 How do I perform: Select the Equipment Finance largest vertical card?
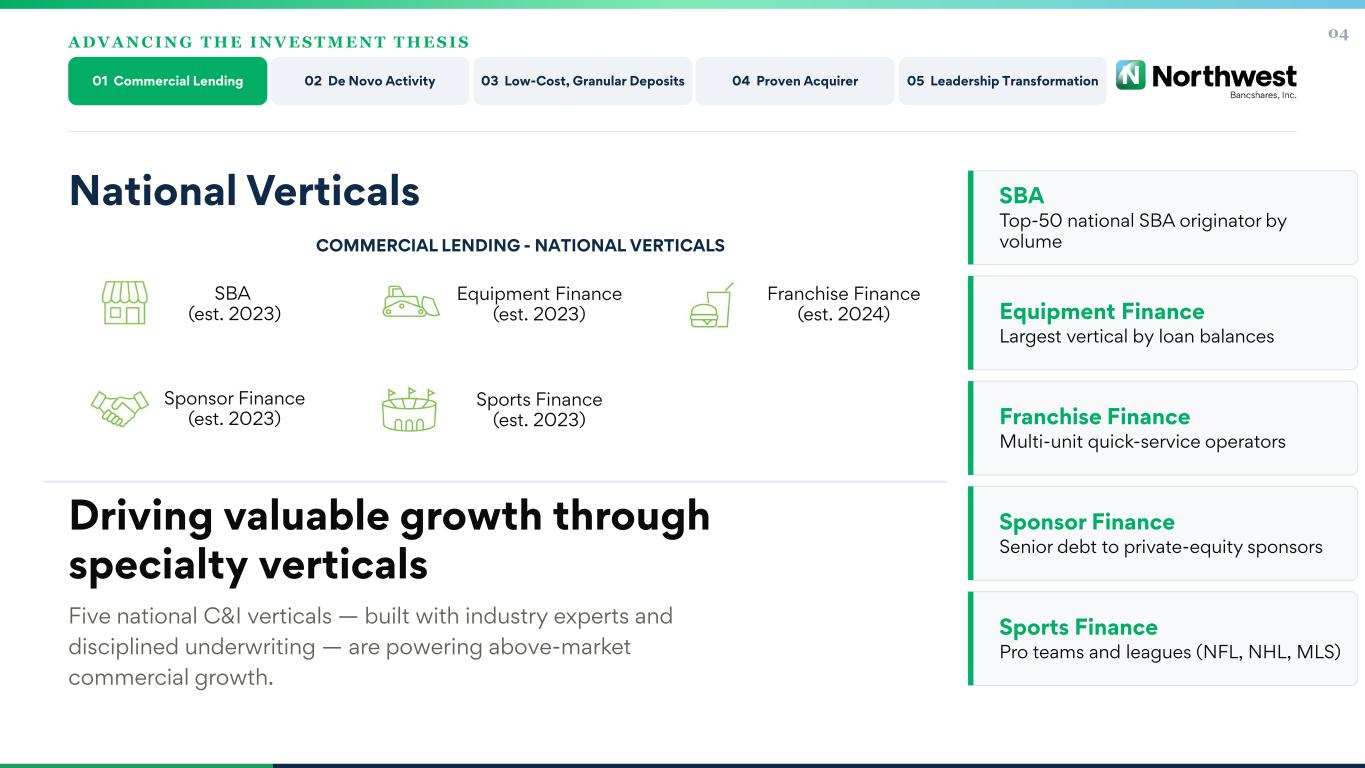point(1163,323)
